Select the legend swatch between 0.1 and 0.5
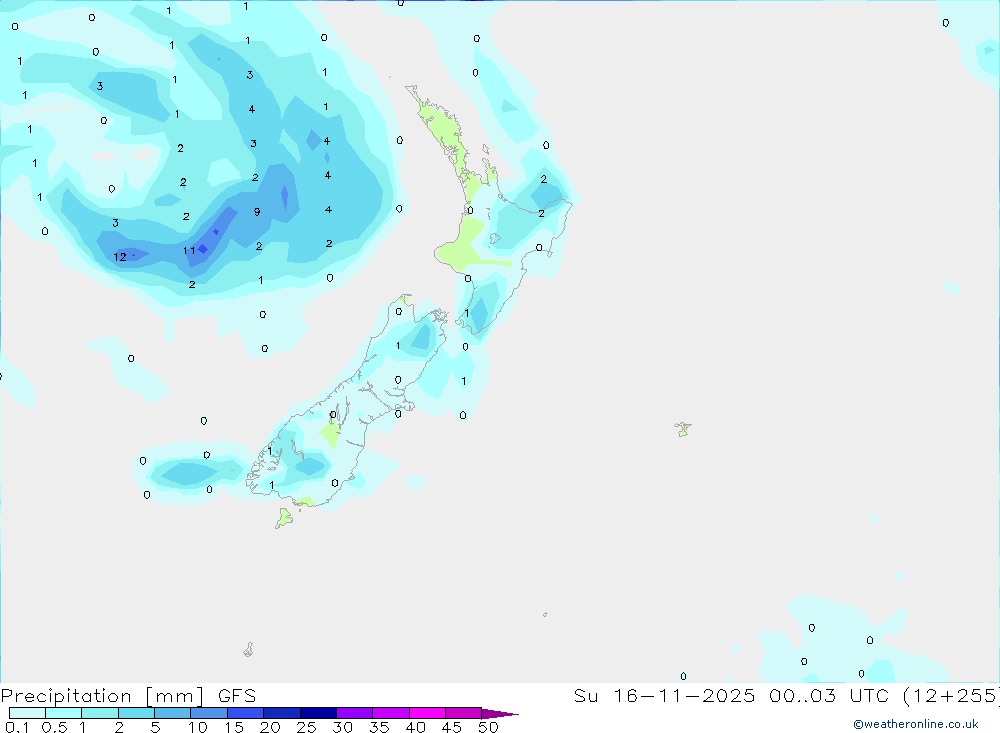 [x=27, y=713]
